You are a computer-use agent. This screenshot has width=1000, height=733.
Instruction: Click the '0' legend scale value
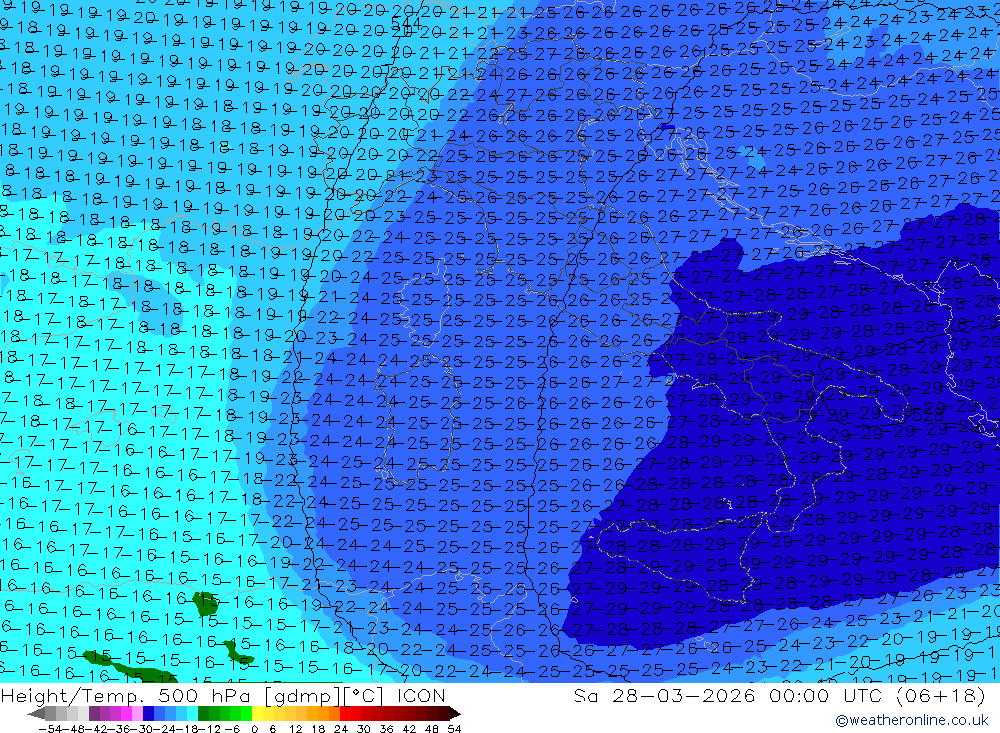[254, 729]
